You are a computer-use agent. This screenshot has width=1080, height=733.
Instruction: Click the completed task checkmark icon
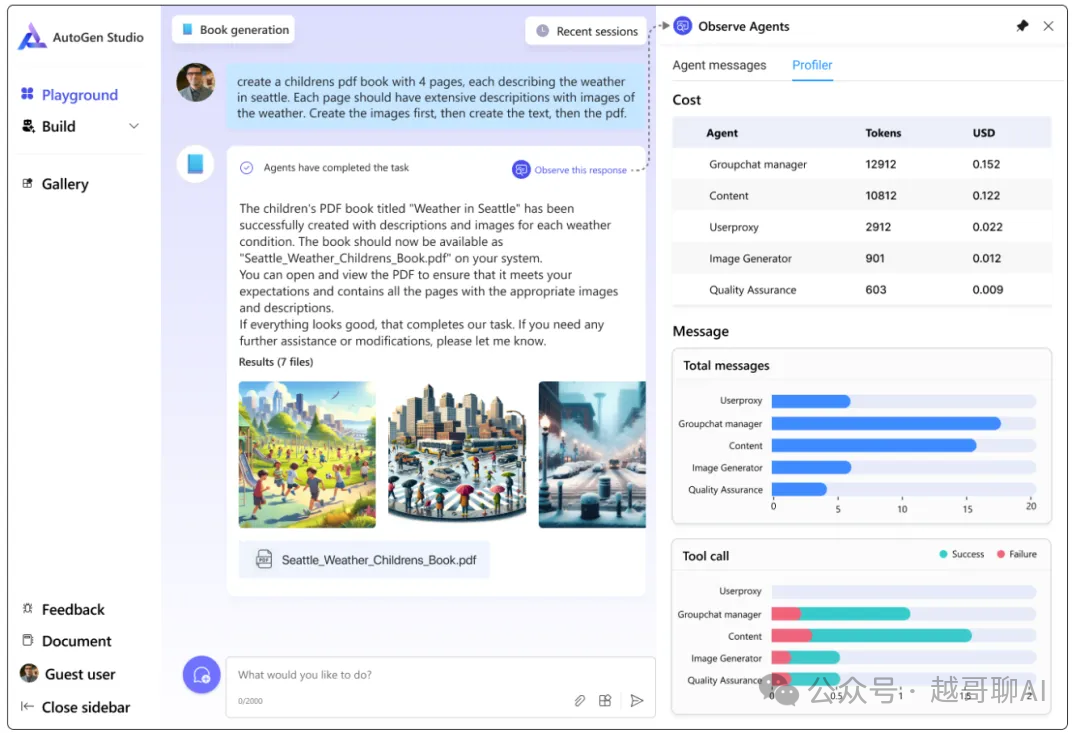tap(247, 167)
